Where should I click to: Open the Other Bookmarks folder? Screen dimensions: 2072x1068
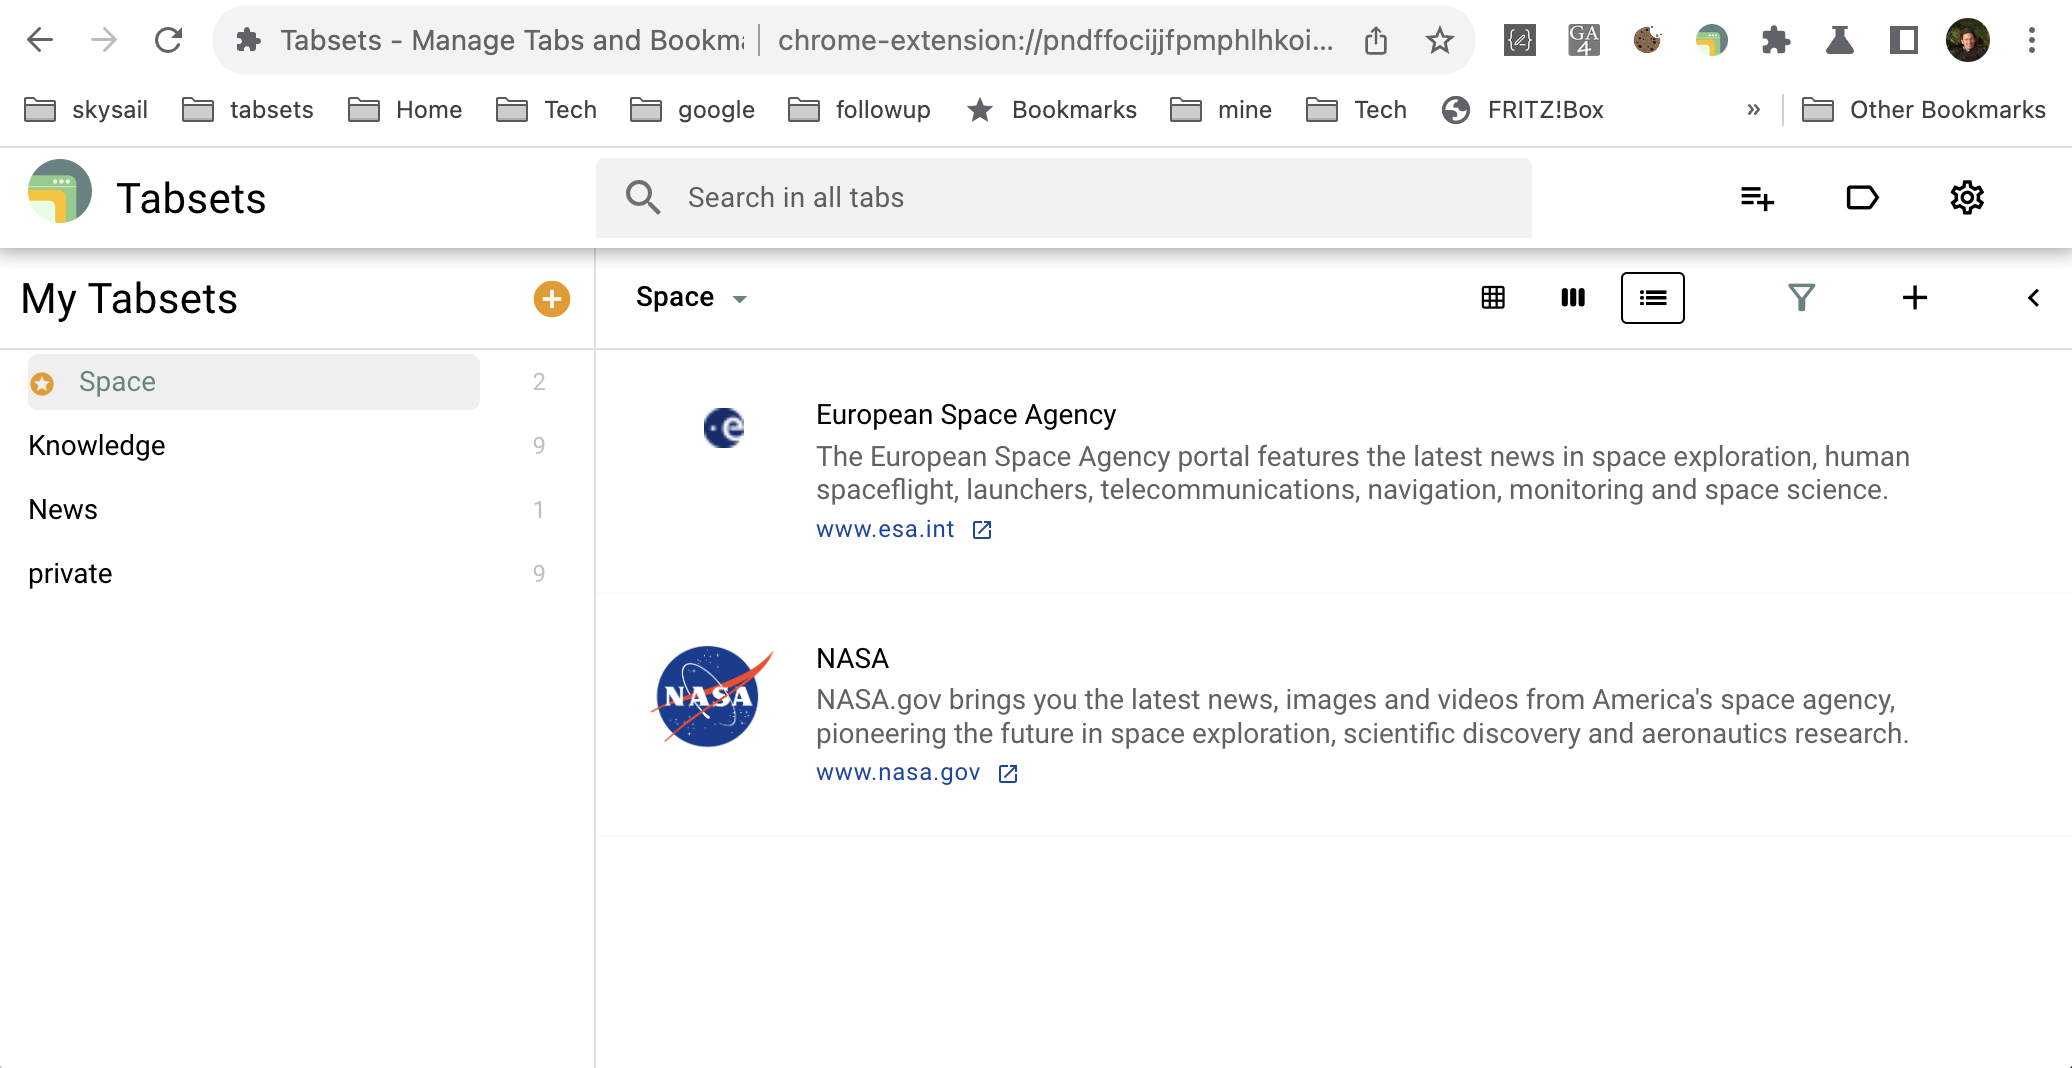(x=1924, y=110)
